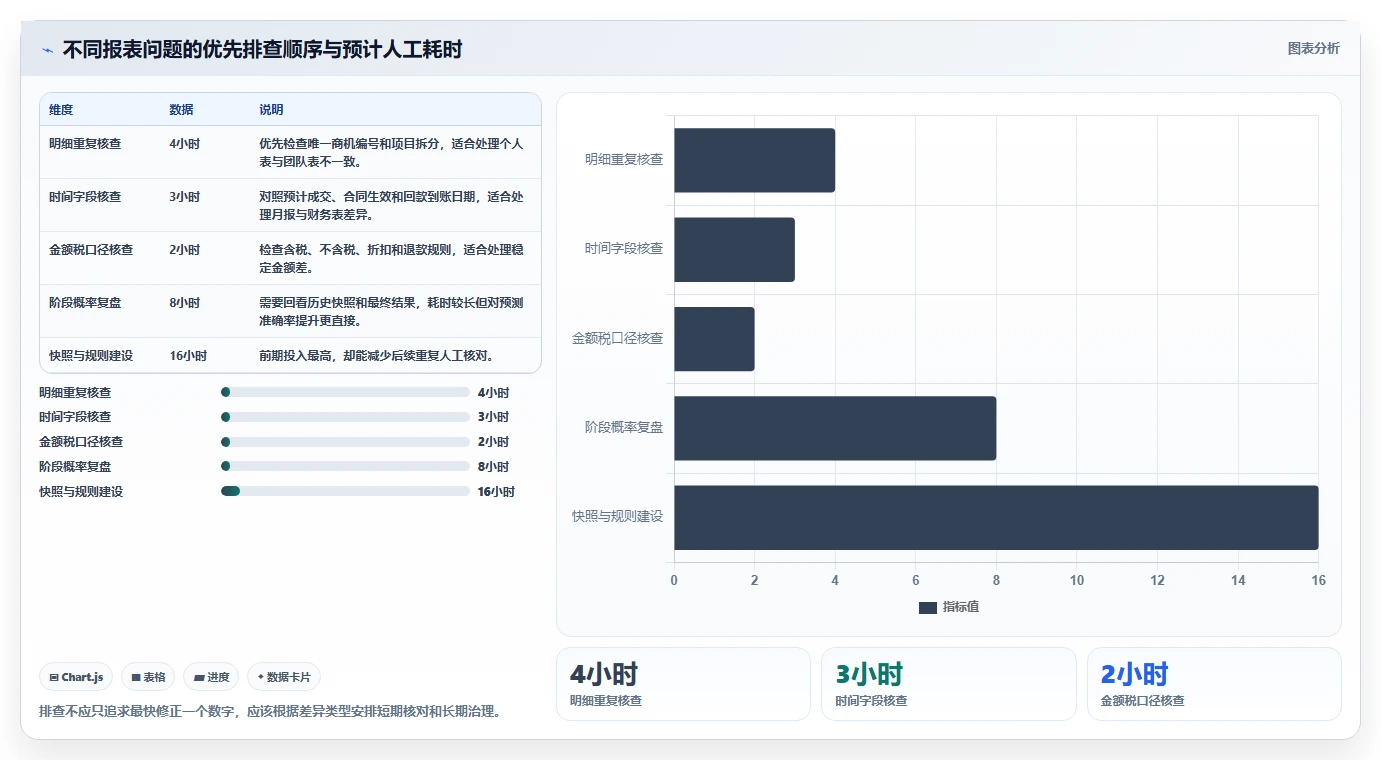Click progress list label 快照与规则建设
The image size is (1381, 760).
click(x=81, y=492)
